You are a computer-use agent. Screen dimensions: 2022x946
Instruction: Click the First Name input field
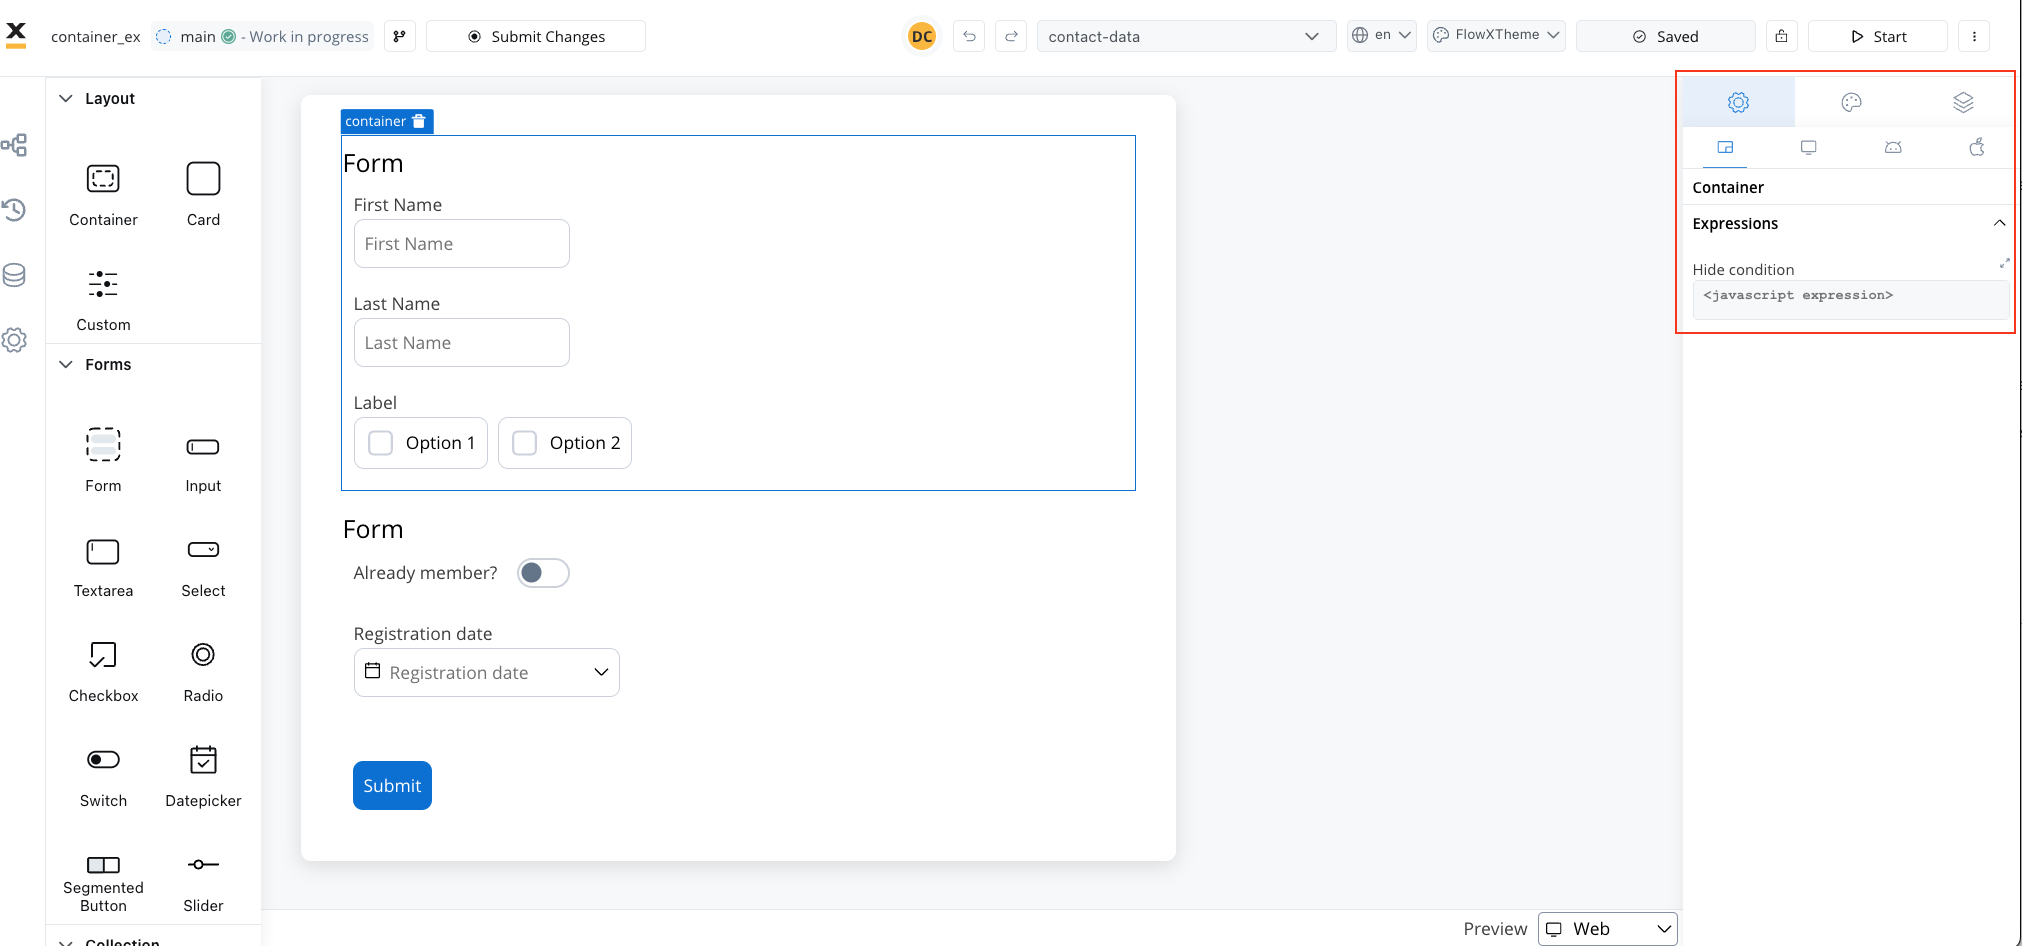pos(462,244)
